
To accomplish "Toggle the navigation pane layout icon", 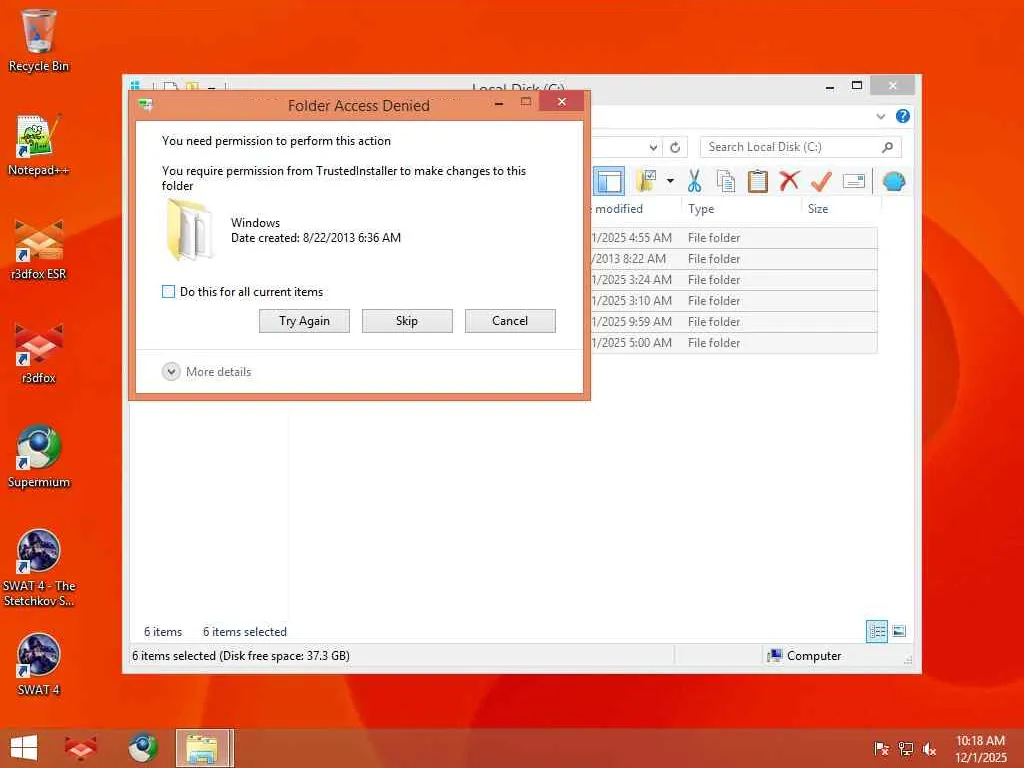I will (x=609, y=181).
